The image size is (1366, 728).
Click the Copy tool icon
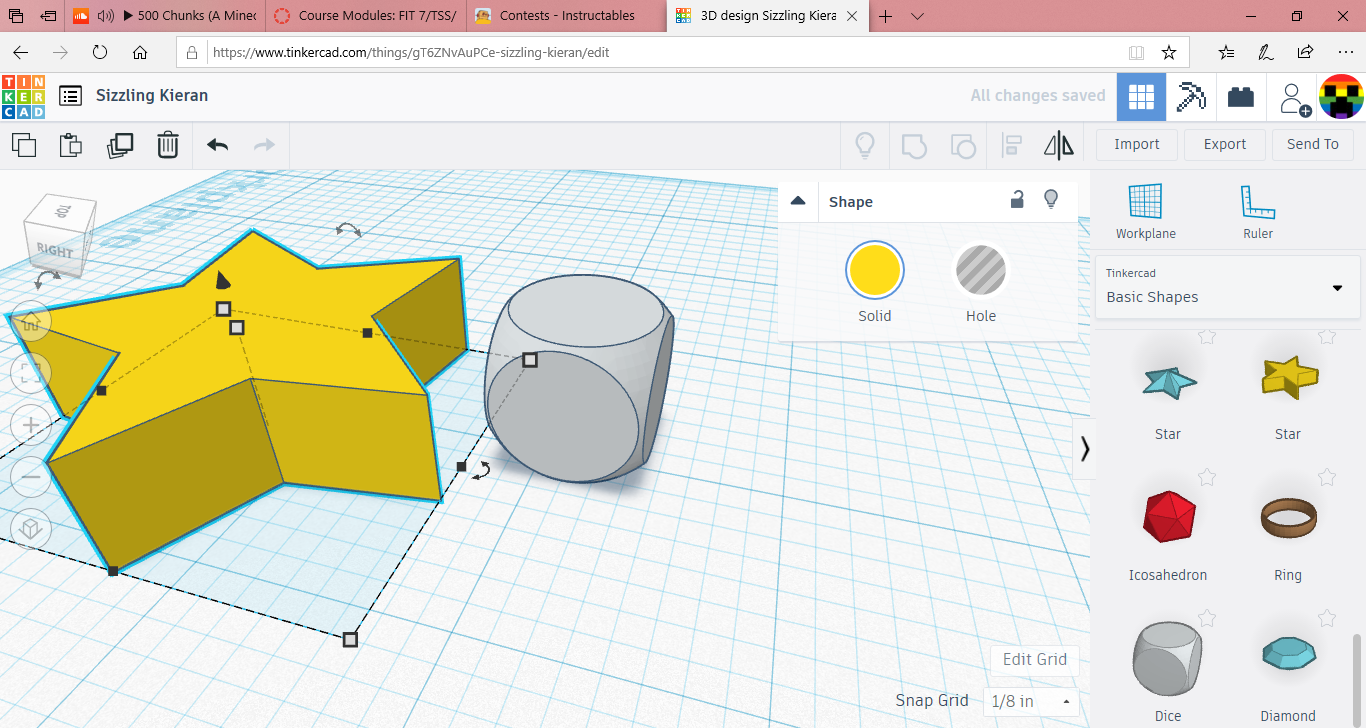point(24,145)
